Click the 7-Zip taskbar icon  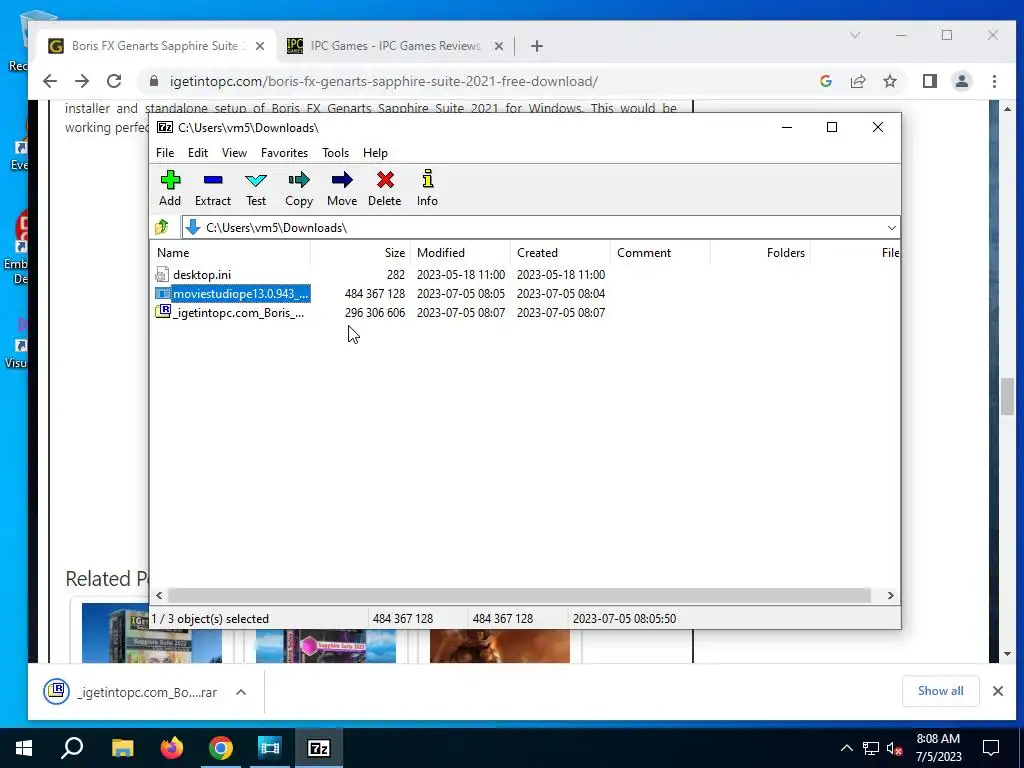point(319,748)
